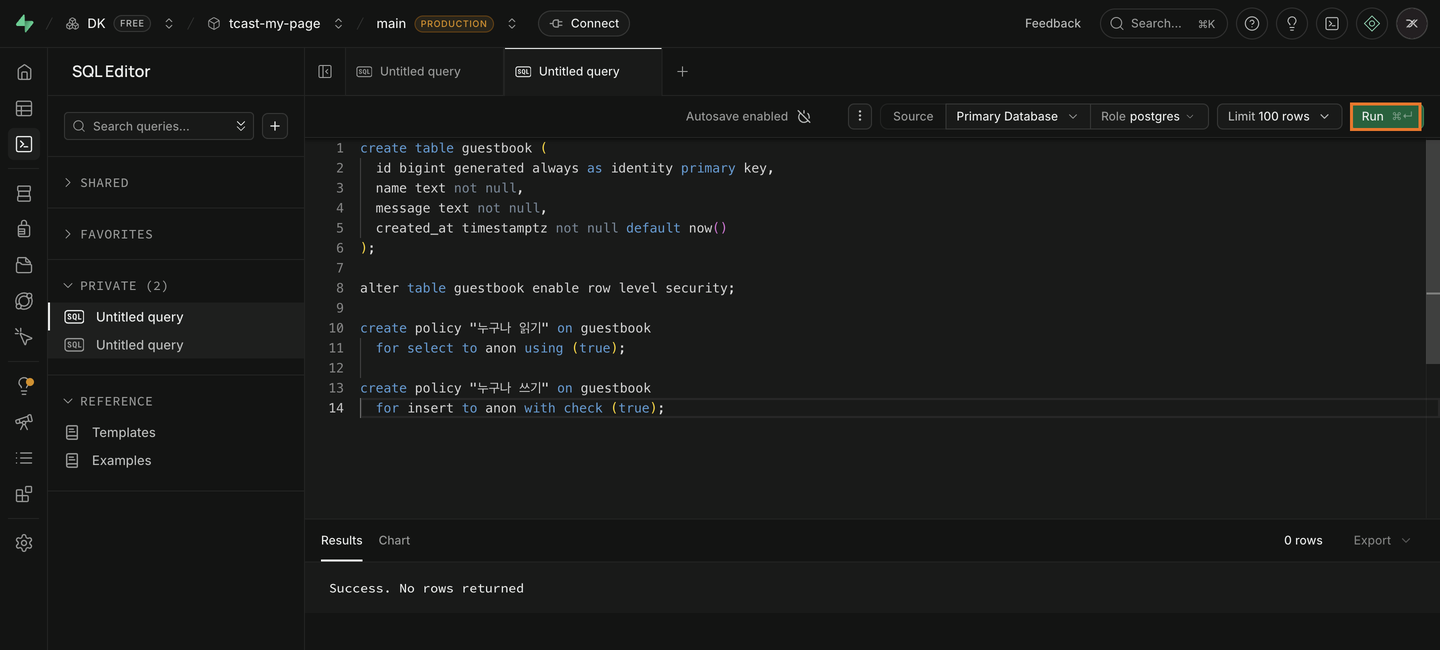Switch to the Chart tab
Viewport: 1440px width, 650px height.
coord(394,540)
